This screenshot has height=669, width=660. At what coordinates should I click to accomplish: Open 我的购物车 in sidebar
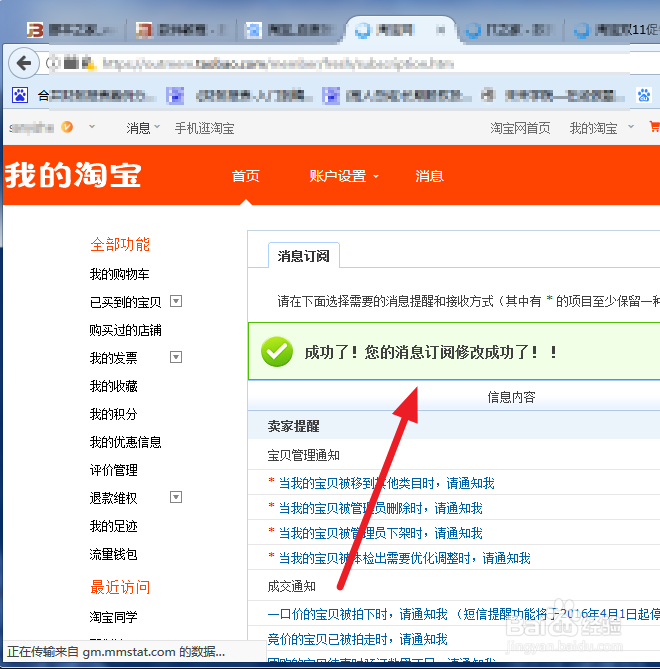119,274
